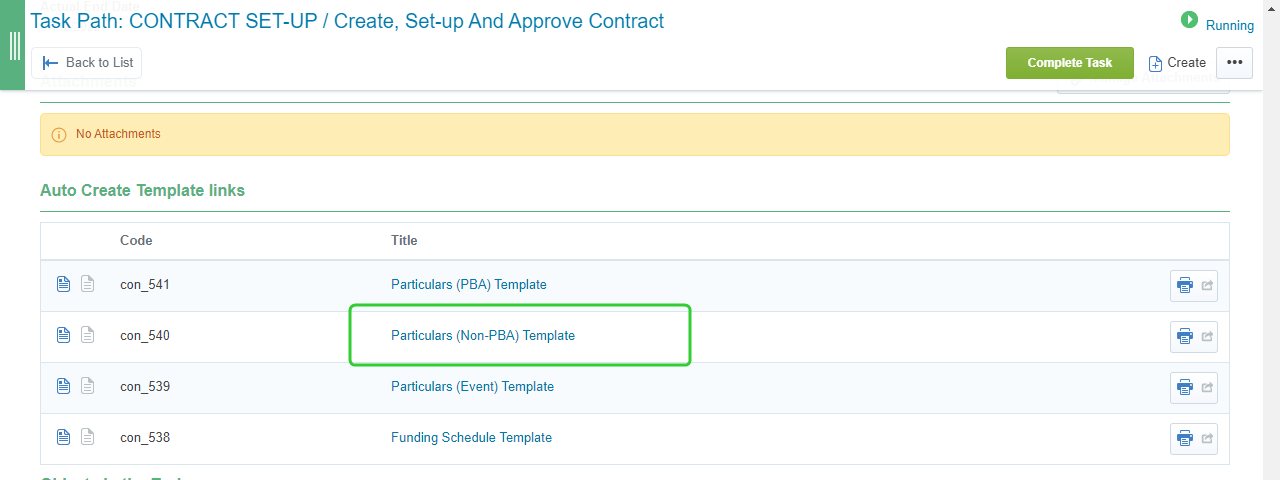Print the con_539 Event template

click(x=1185, y=387)
